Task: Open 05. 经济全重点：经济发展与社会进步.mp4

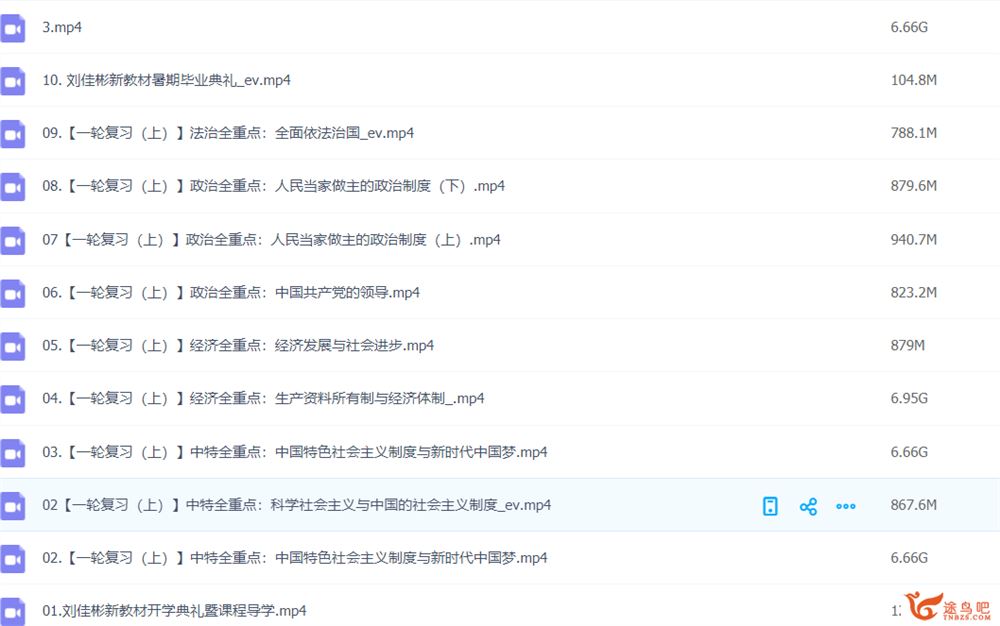Action: (238, 346)
